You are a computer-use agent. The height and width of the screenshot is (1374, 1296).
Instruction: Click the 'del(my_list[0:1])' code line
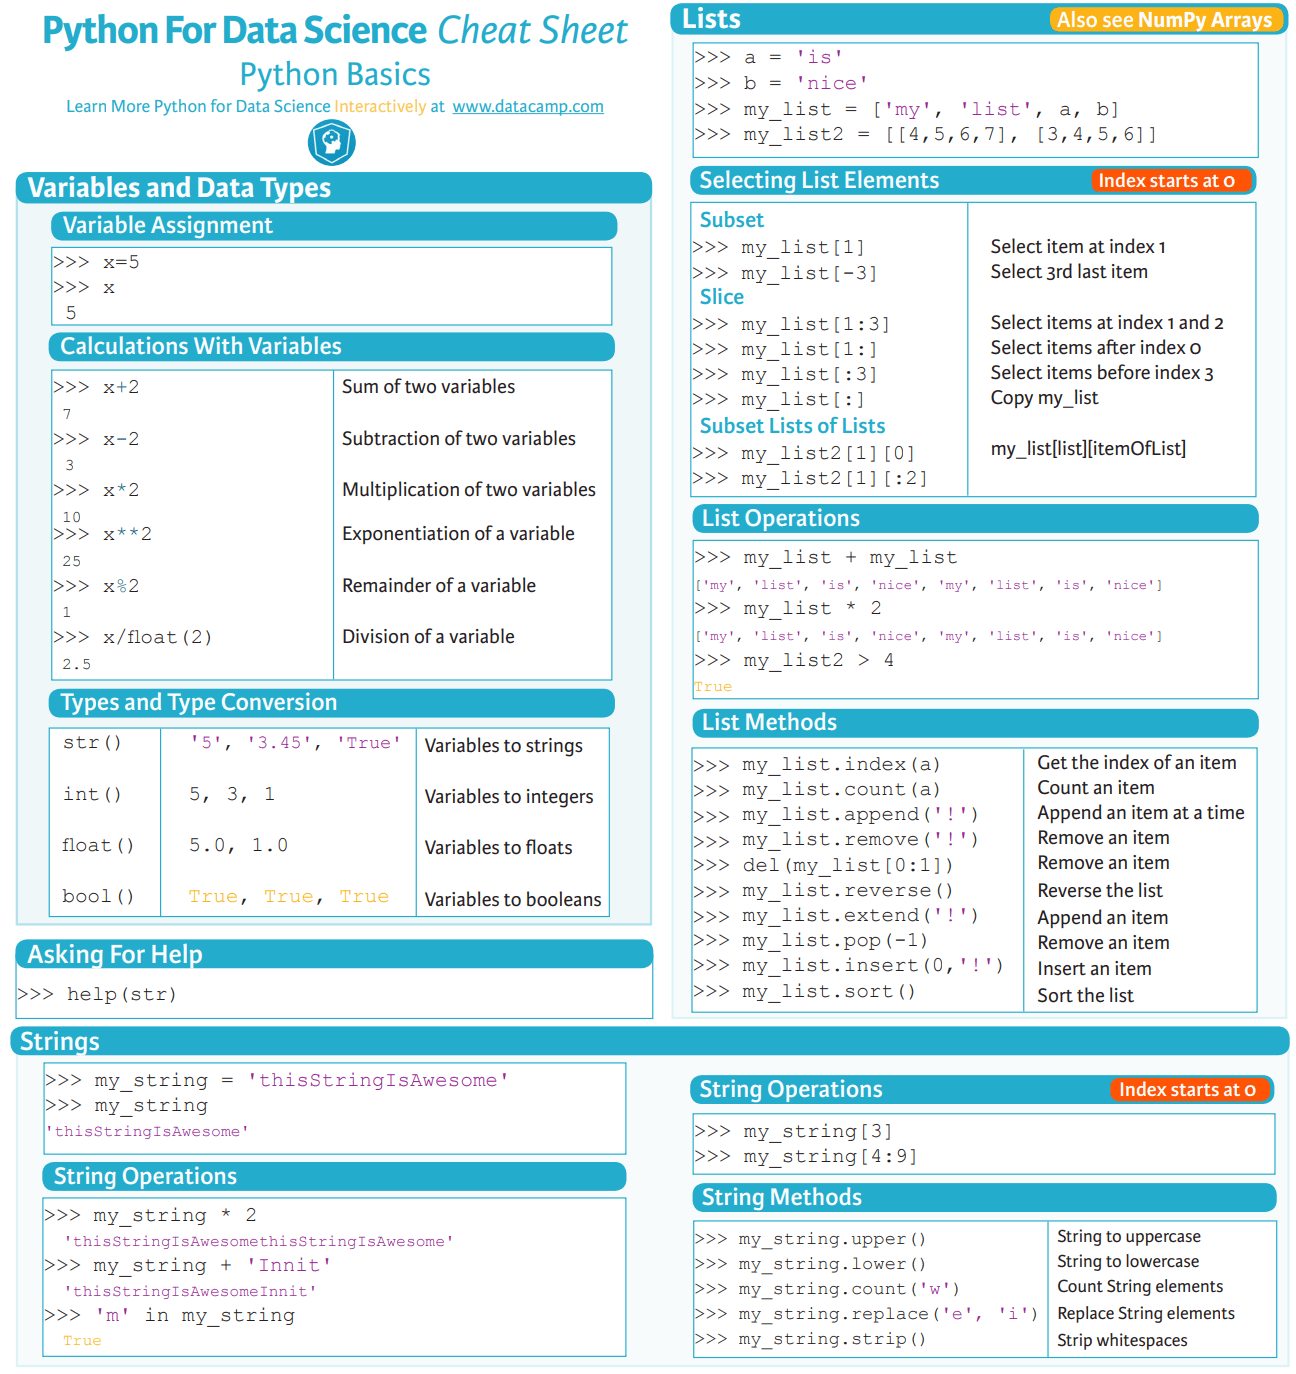coord(823,865)
